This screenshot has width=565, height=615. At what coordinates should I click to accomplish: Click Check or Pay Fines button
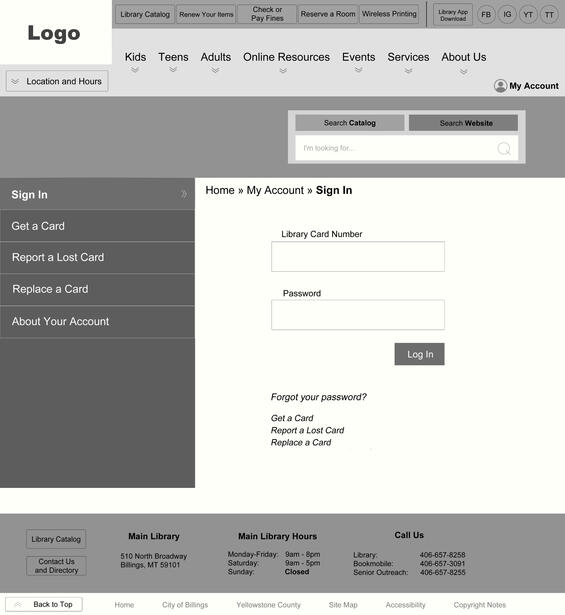[267, 14]
